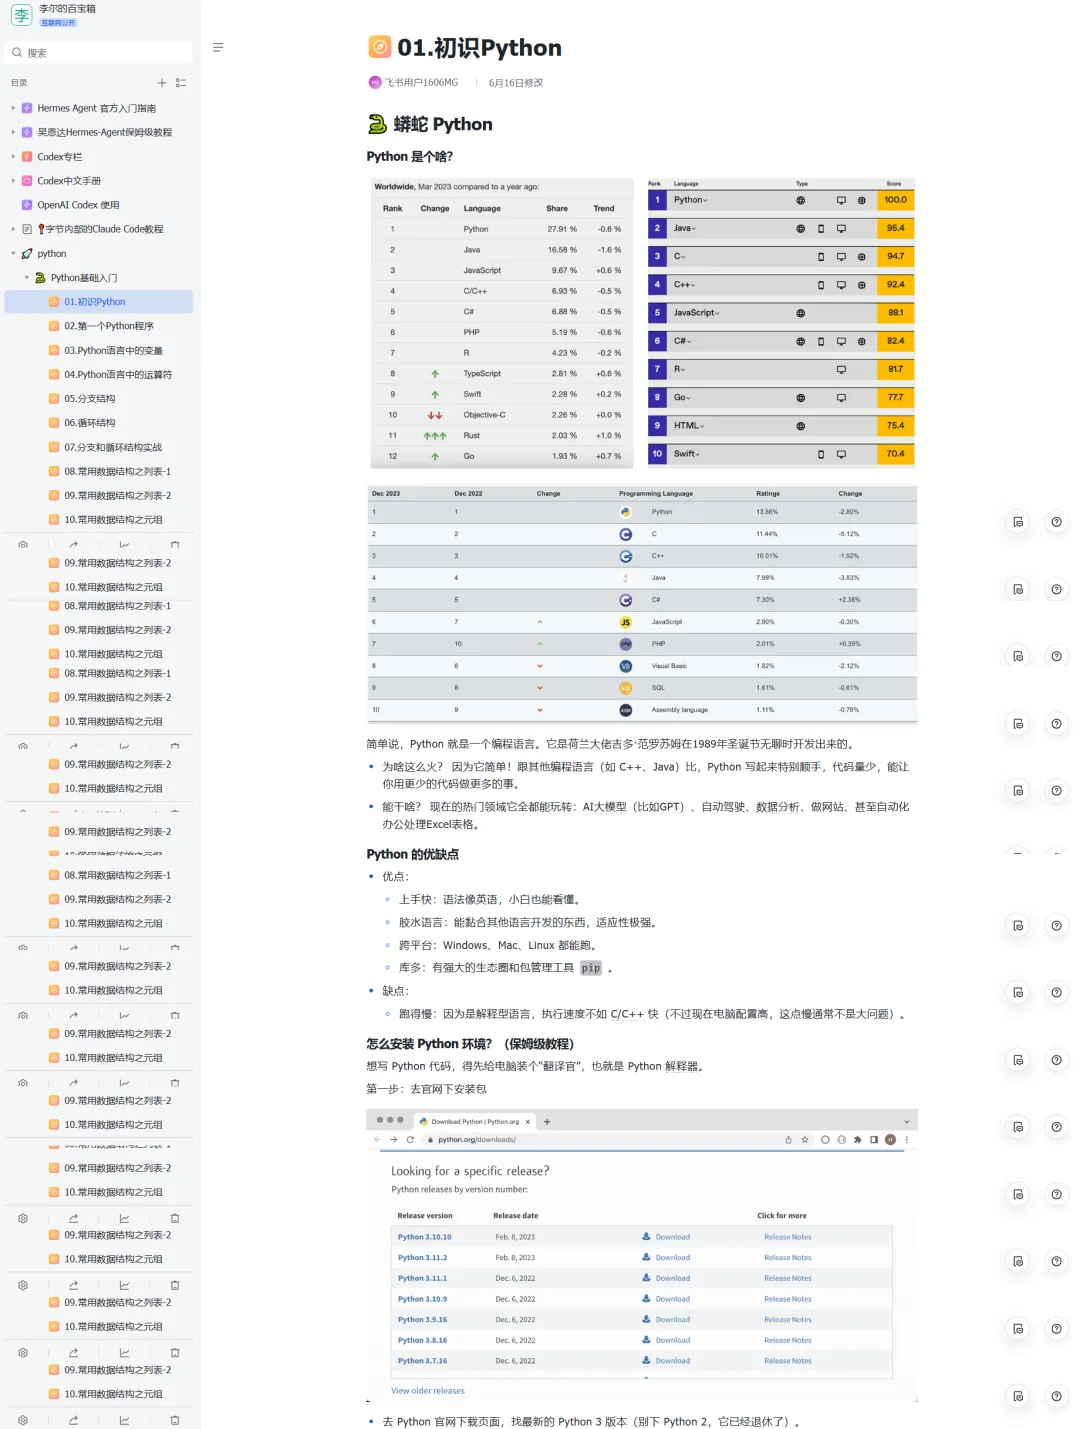Click the plus icon beside 目录
This screenshot has width=1080, height=1429.
coord(162,83)
